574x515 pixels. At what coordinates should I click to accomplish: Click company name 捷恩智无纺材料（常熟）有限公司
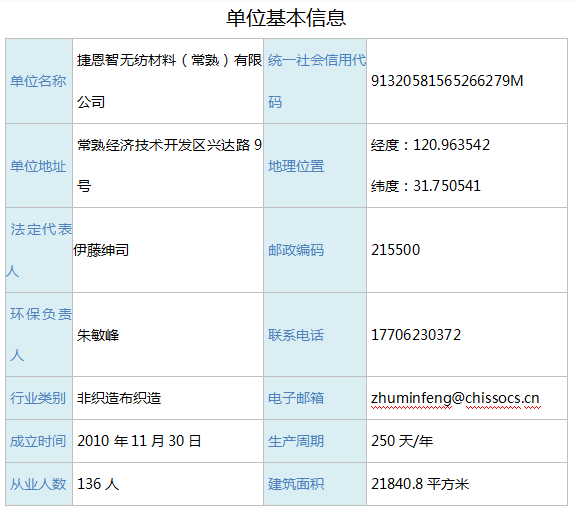(169, 81)
